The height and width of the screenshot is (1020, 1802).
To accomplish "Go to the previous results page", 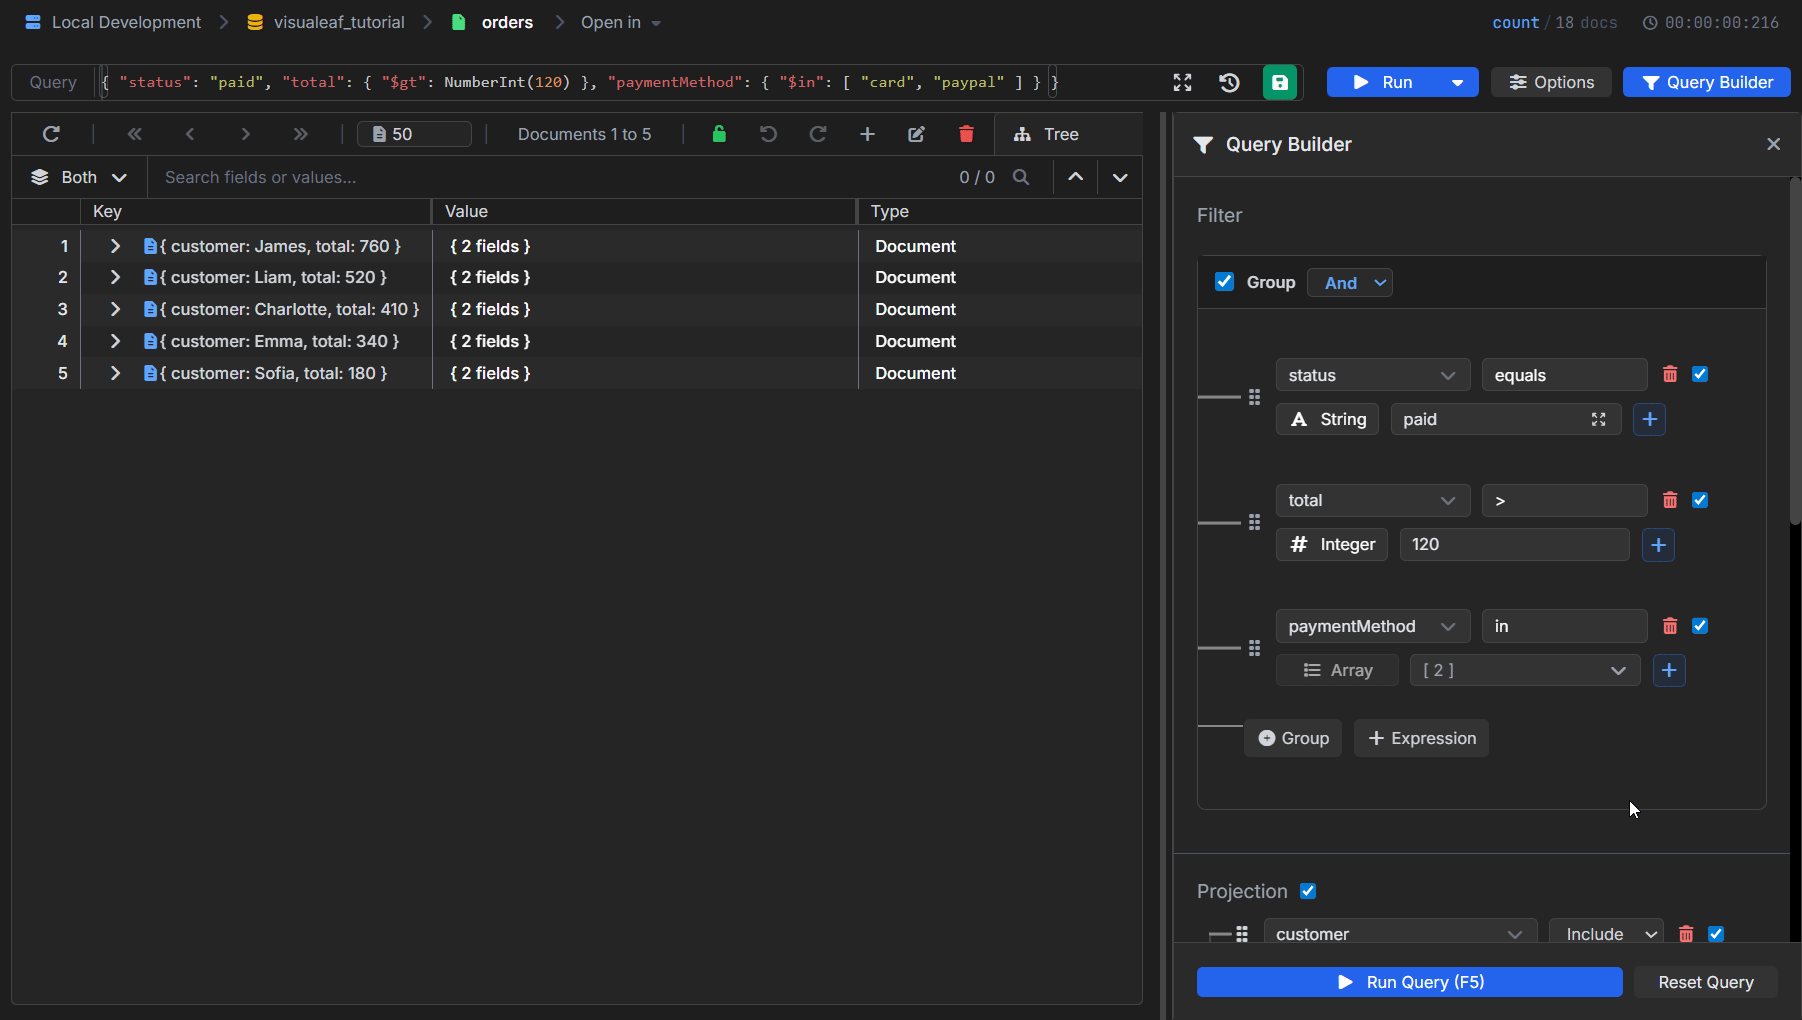I will pyautogui.click(x=190, y=134).
